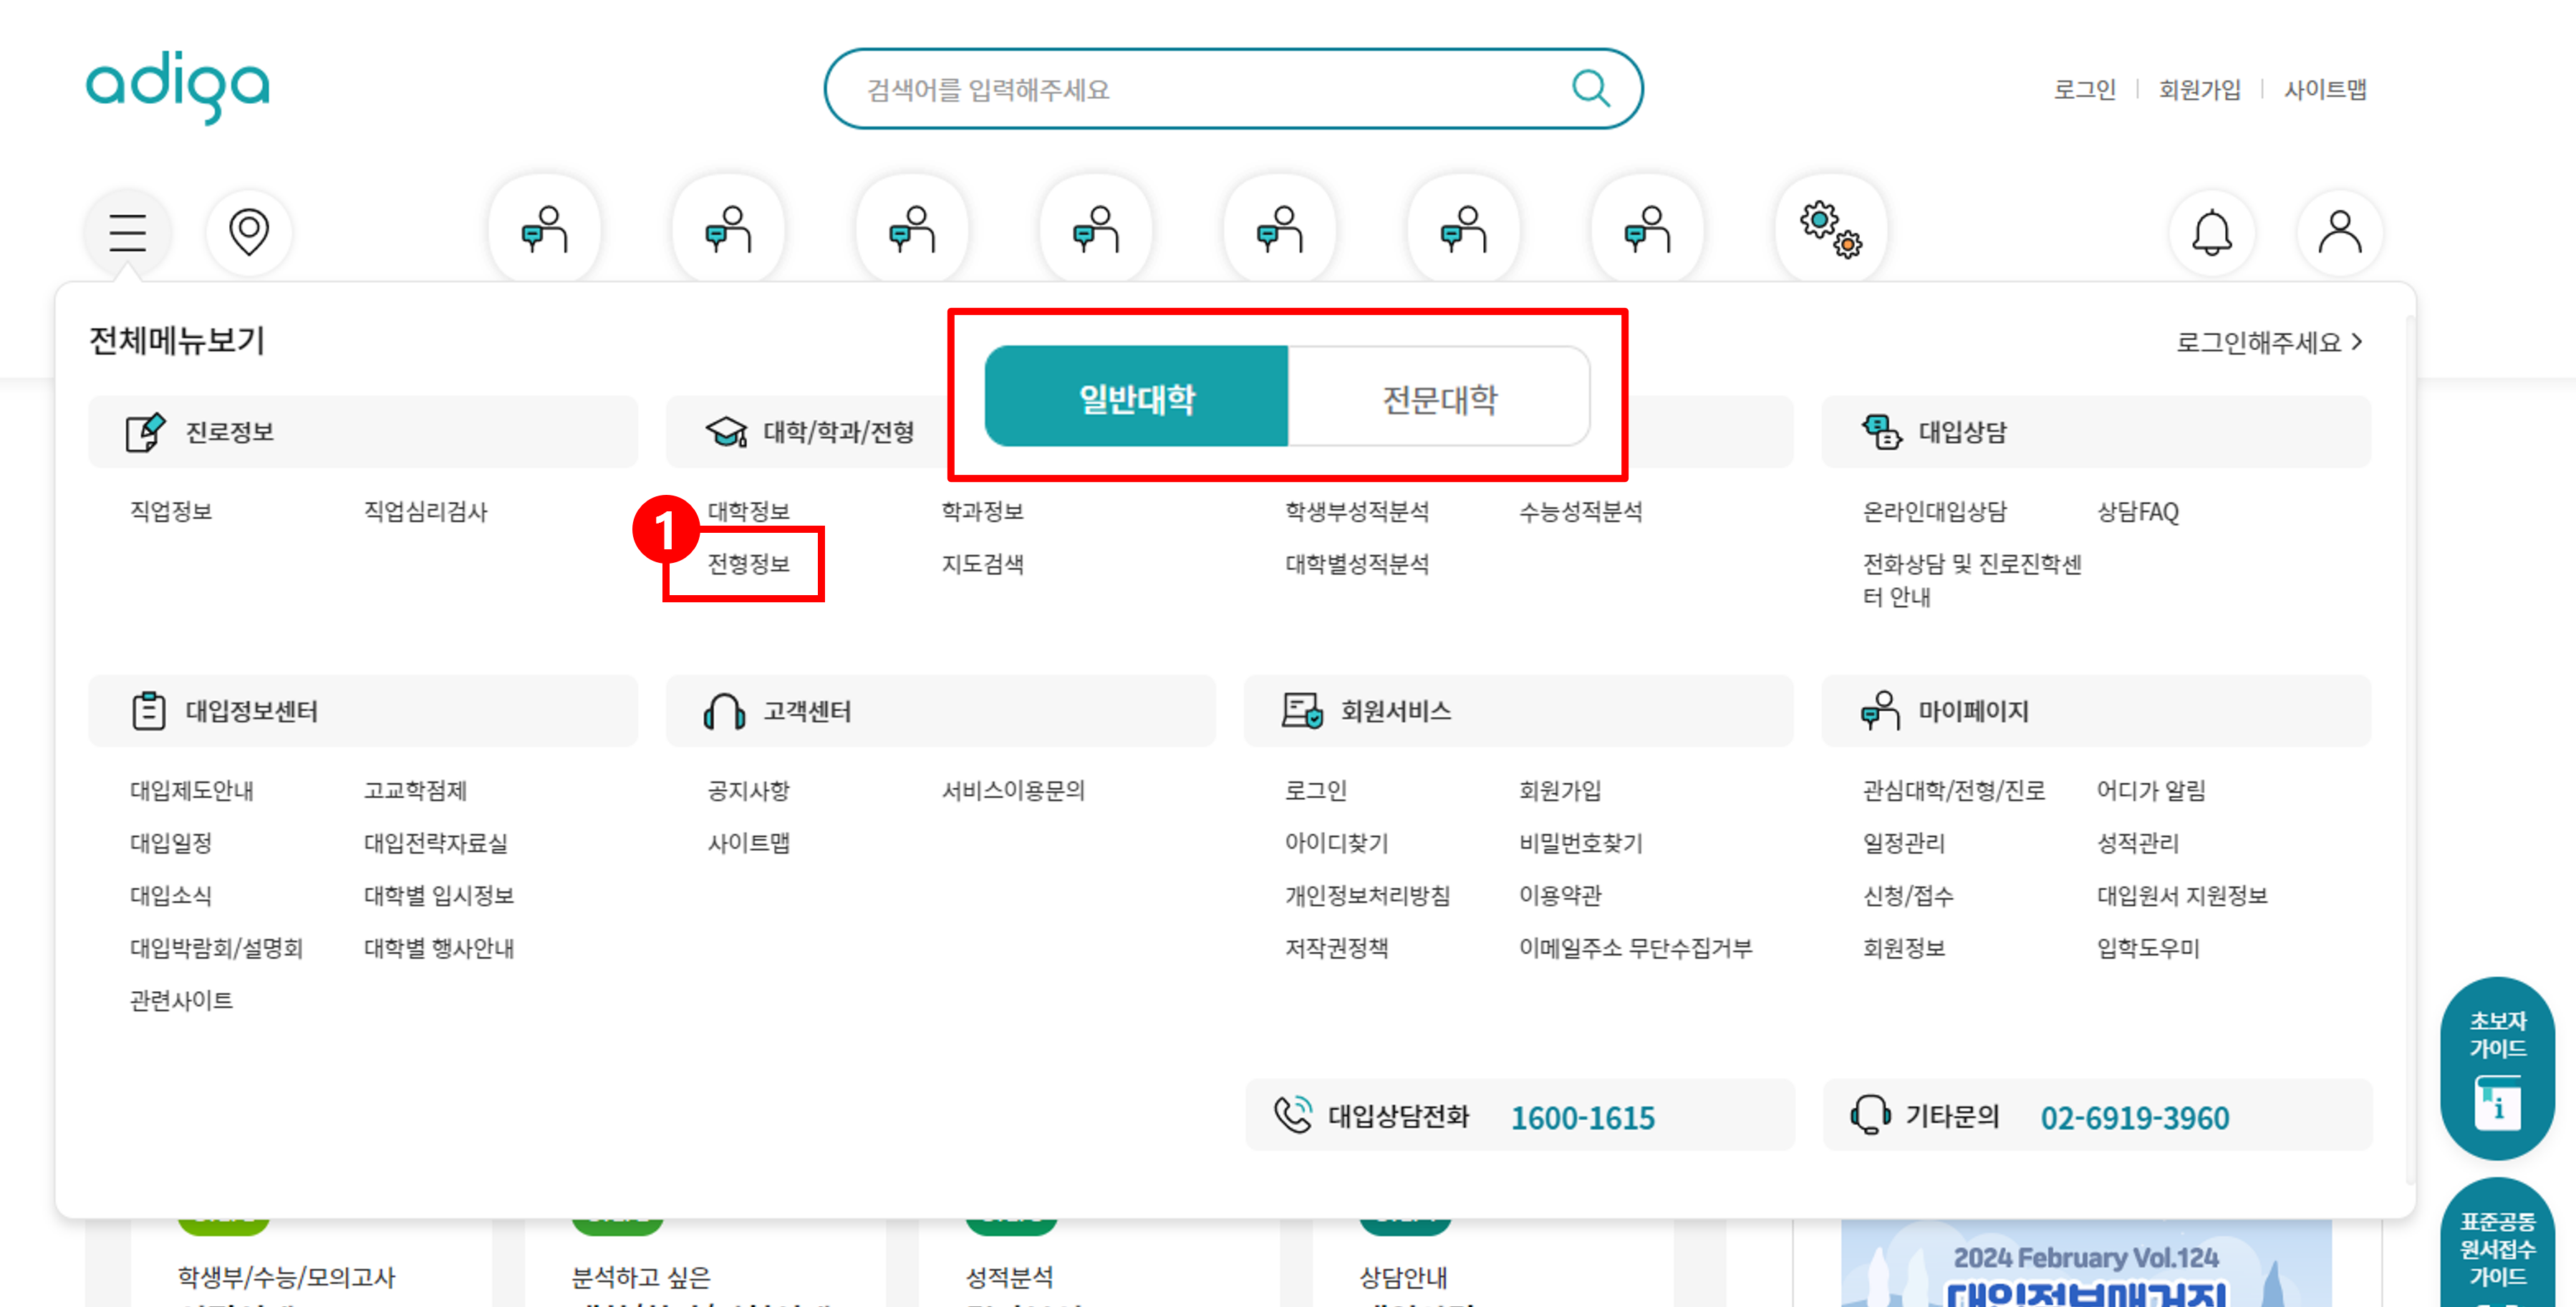This screenshot has width=2576, height=1307.
Task: Go to 대학별 입시정보
Action: coord(438,895)
